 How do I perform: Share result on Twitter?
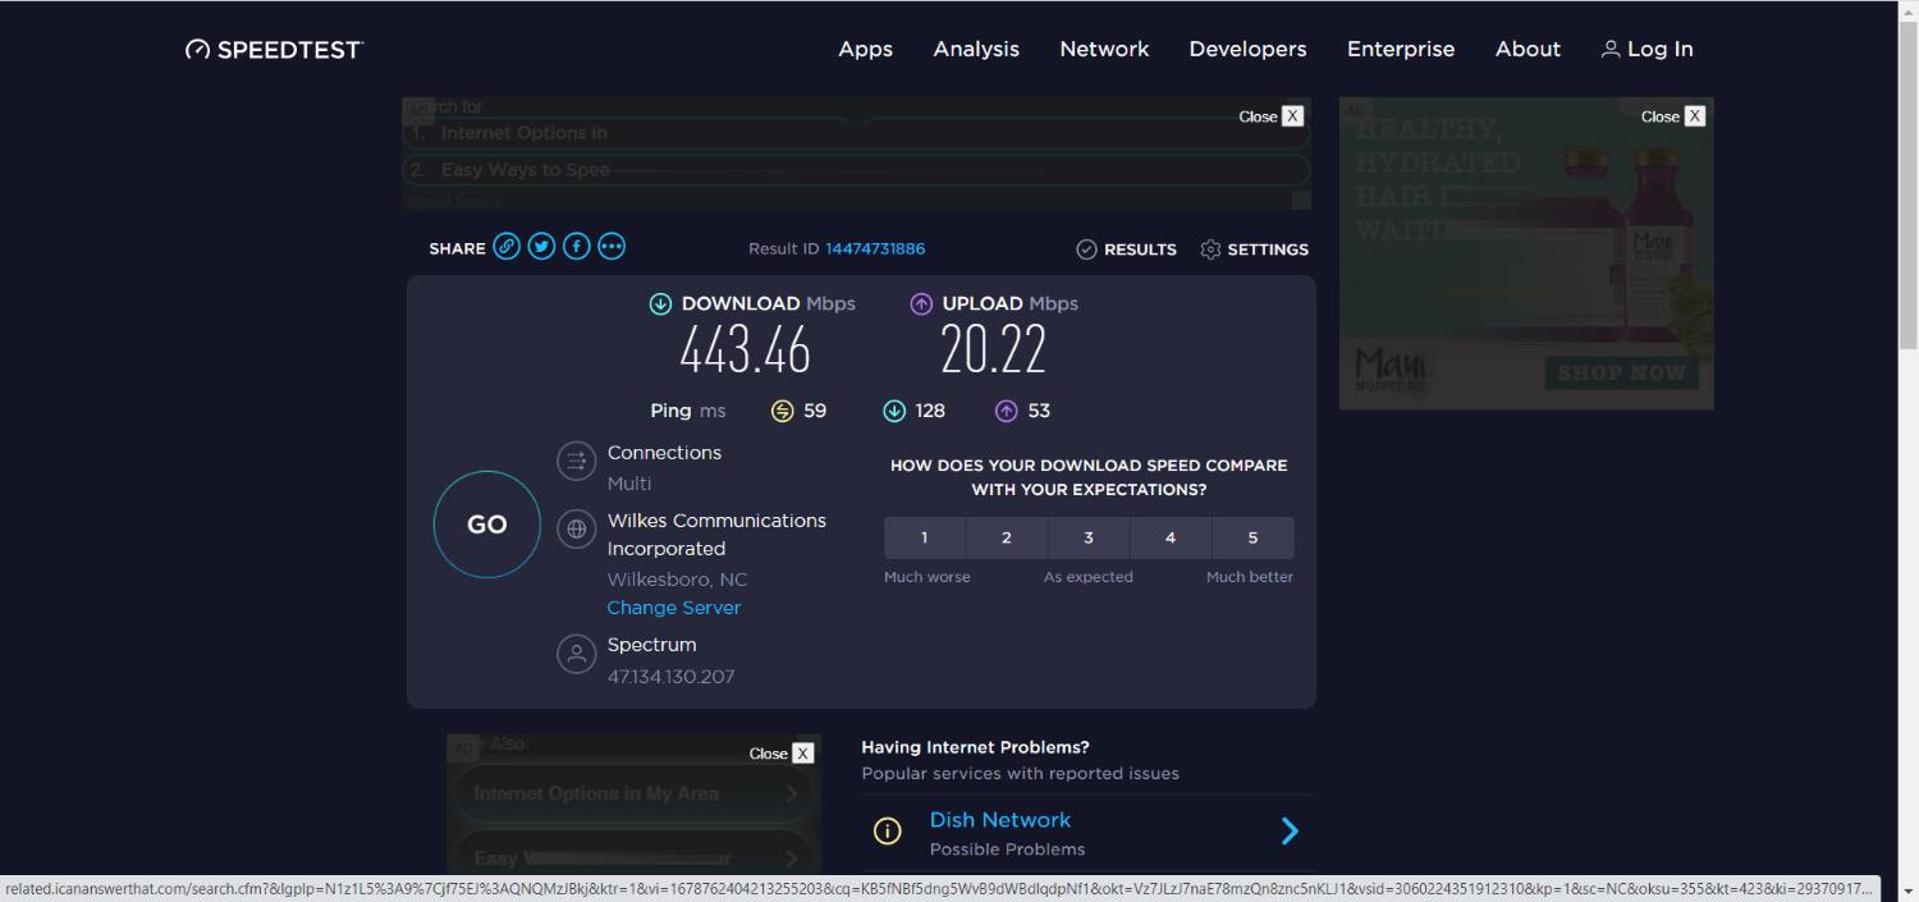point(542,247)
